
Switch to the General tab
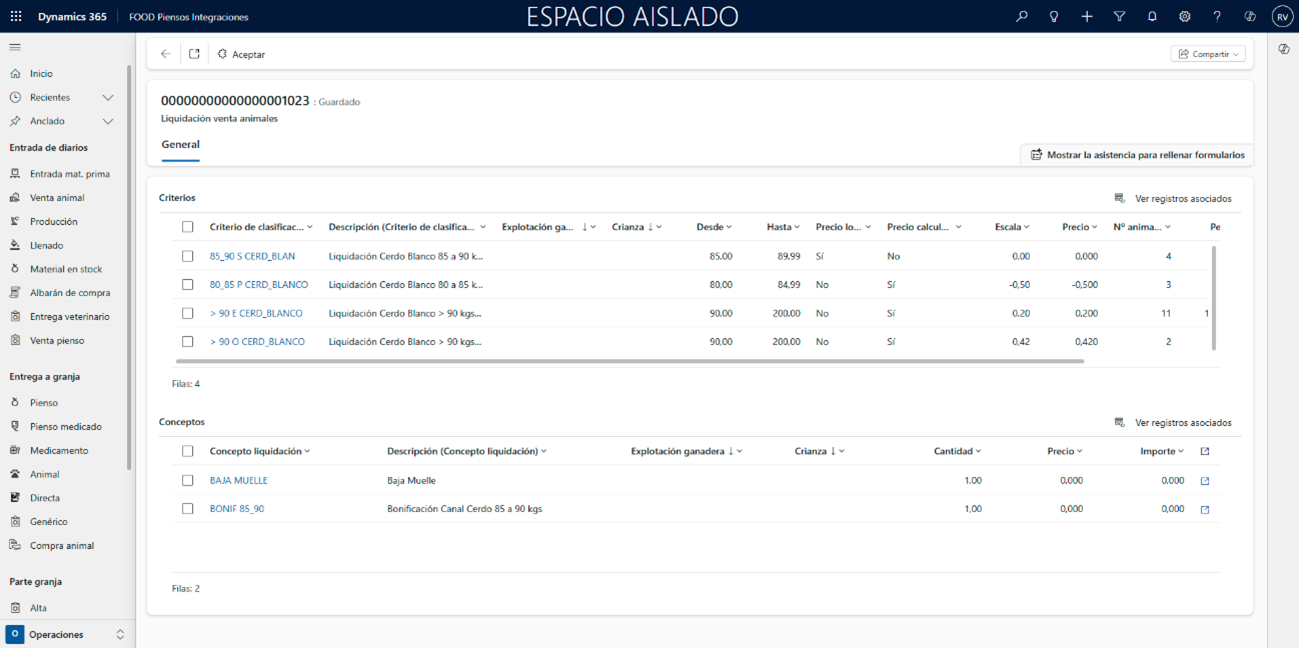pyautogui.click(x=180, y=145)
